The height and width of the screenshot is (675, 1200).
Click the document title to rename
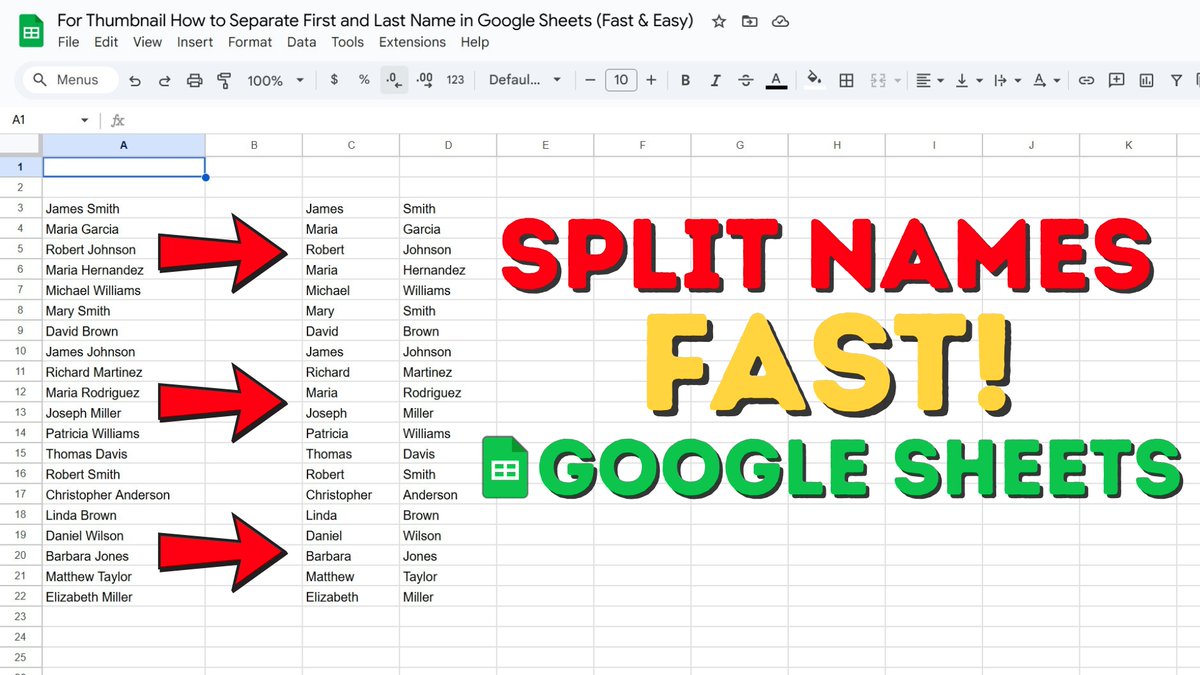[x=375, y=20]
